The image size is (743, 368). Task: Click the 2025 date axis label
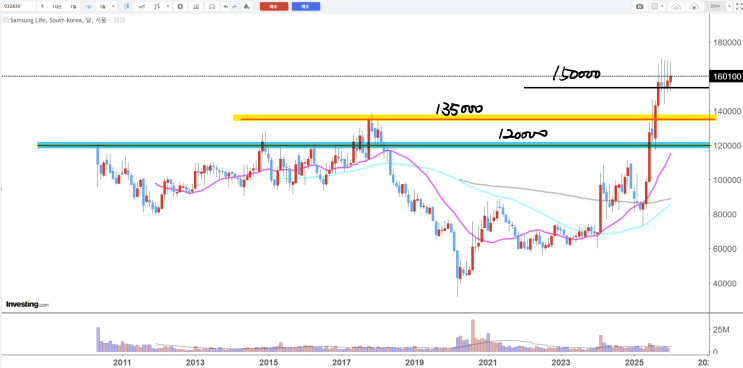[634, 362]
